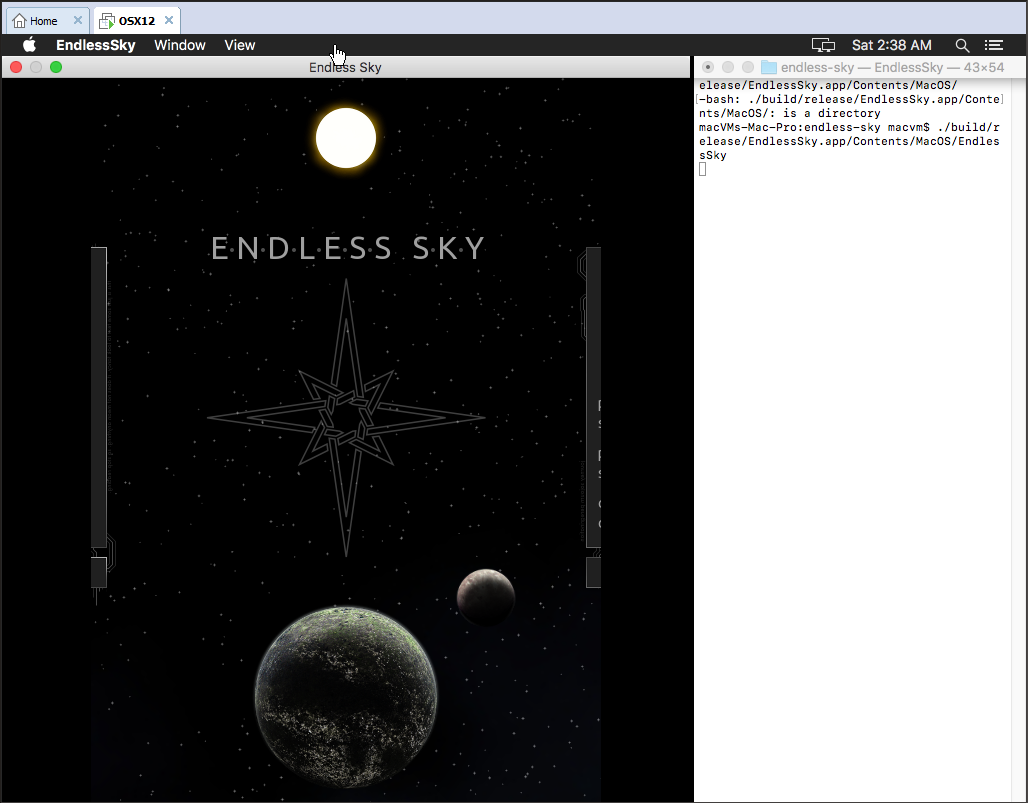Open the EndlessSky application menu

(x=96, y=44)
